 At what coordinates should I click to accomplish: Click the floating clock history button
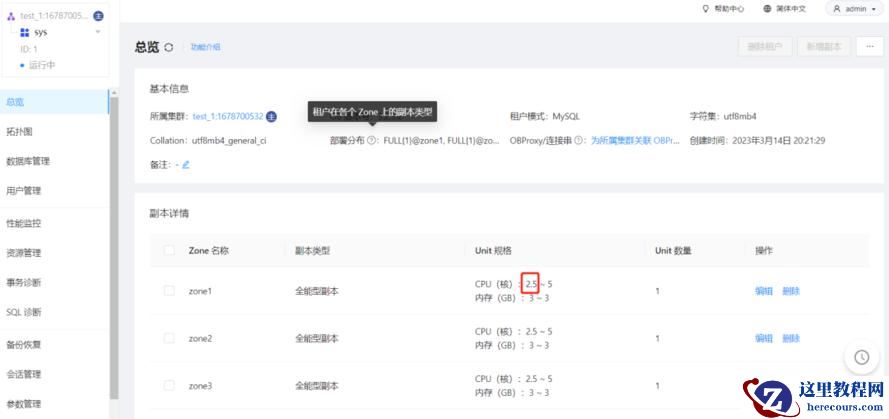(x=862, y=357)
